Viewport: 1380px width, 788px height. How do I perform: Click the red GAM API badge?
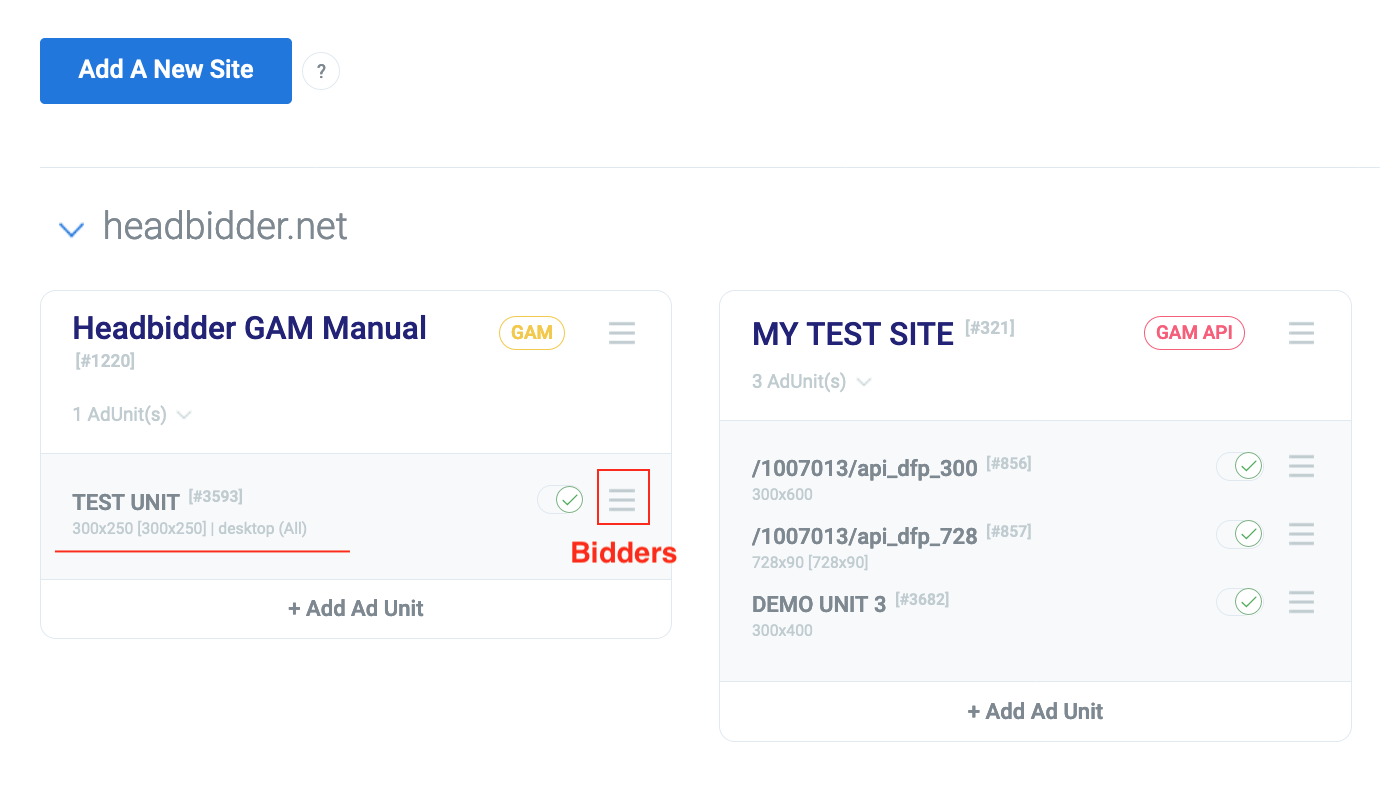[x=1194, y=333]
